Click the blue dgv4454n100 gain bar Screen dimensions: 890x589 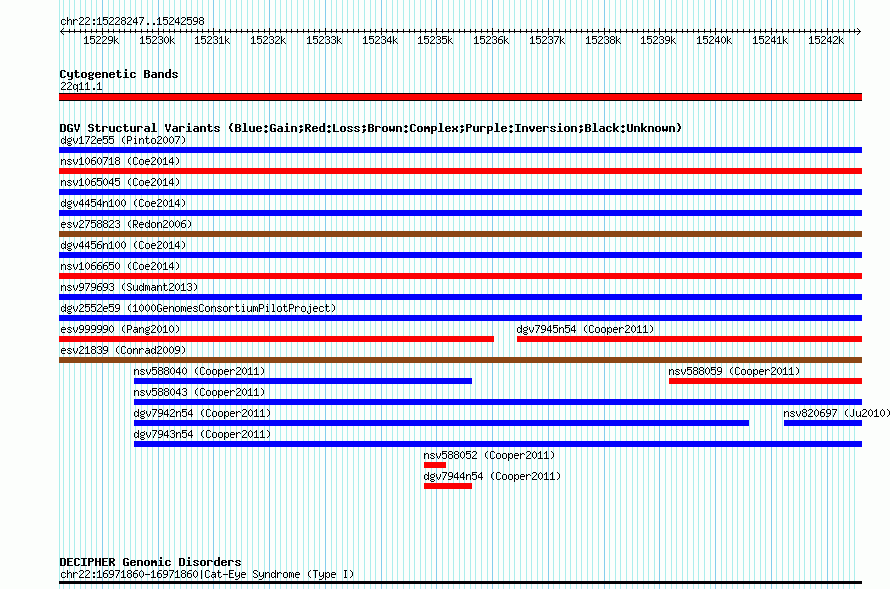tap(460, 213)
